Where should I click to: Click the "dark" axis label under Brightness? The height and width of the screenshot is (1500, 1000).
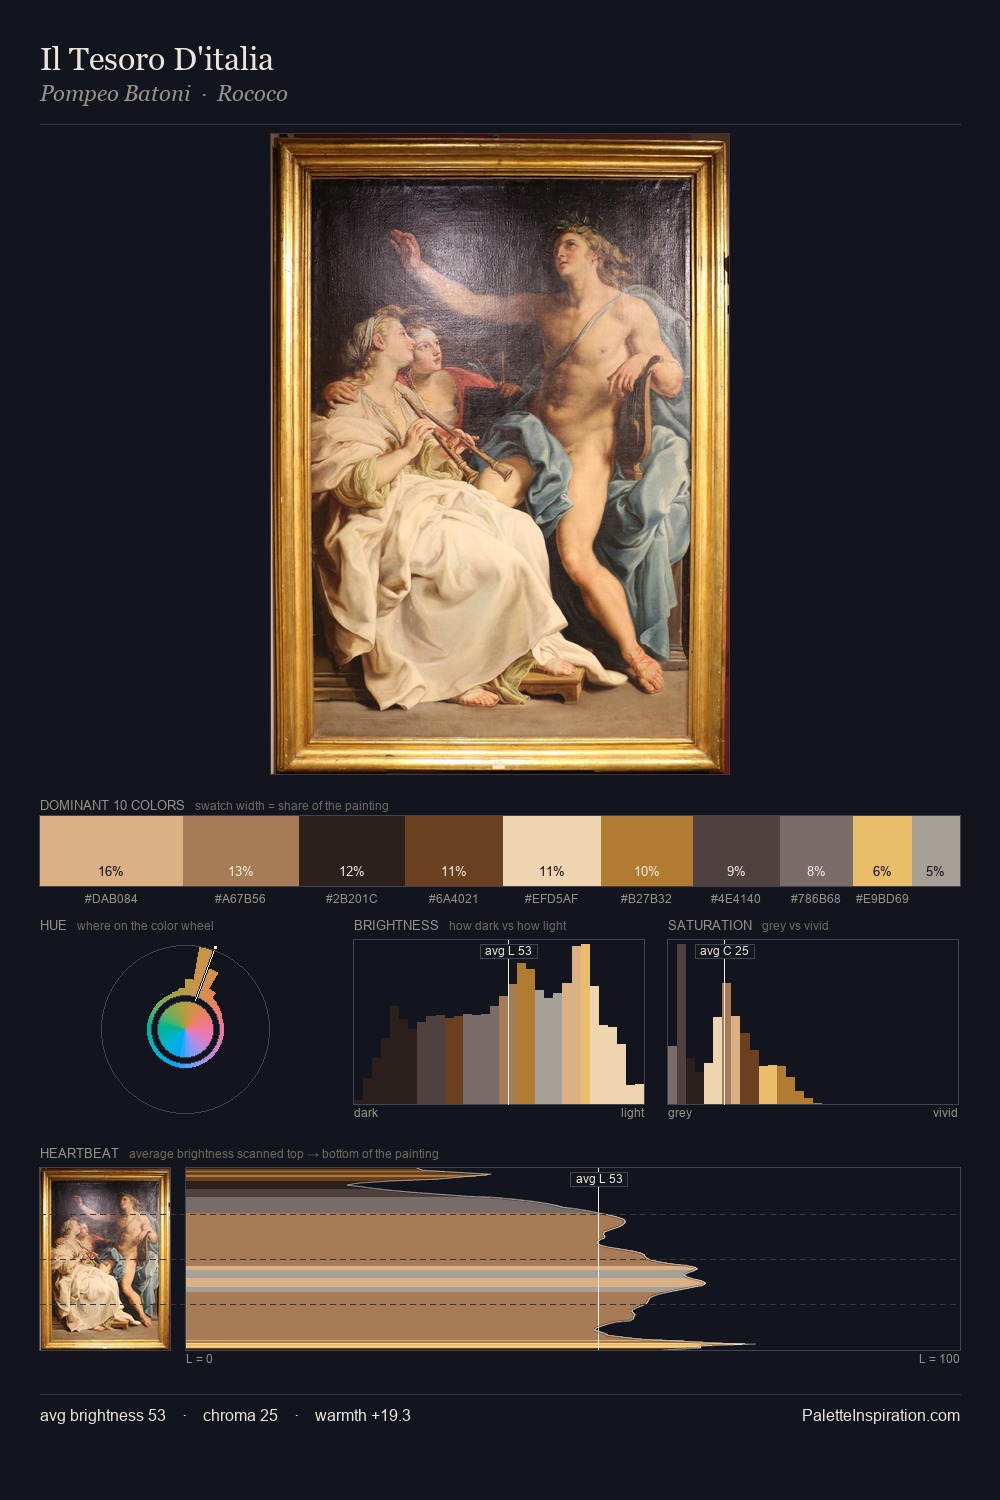[366, 1113]
